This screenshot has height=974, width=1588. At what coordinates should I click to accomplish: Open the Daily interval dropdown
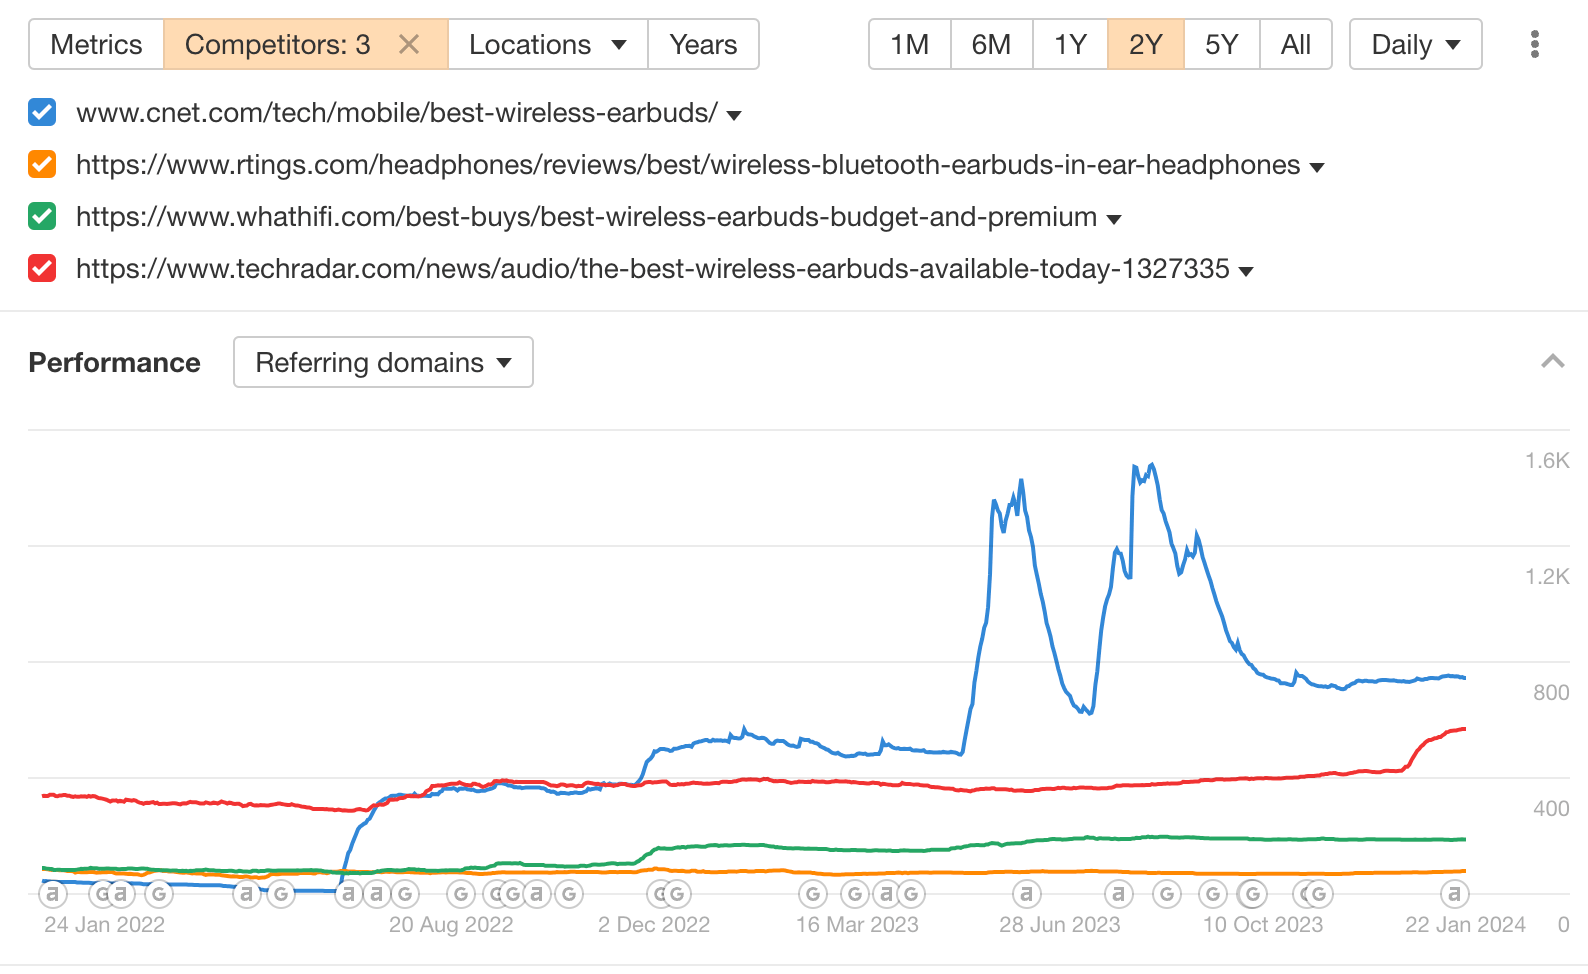(1415, 45)
